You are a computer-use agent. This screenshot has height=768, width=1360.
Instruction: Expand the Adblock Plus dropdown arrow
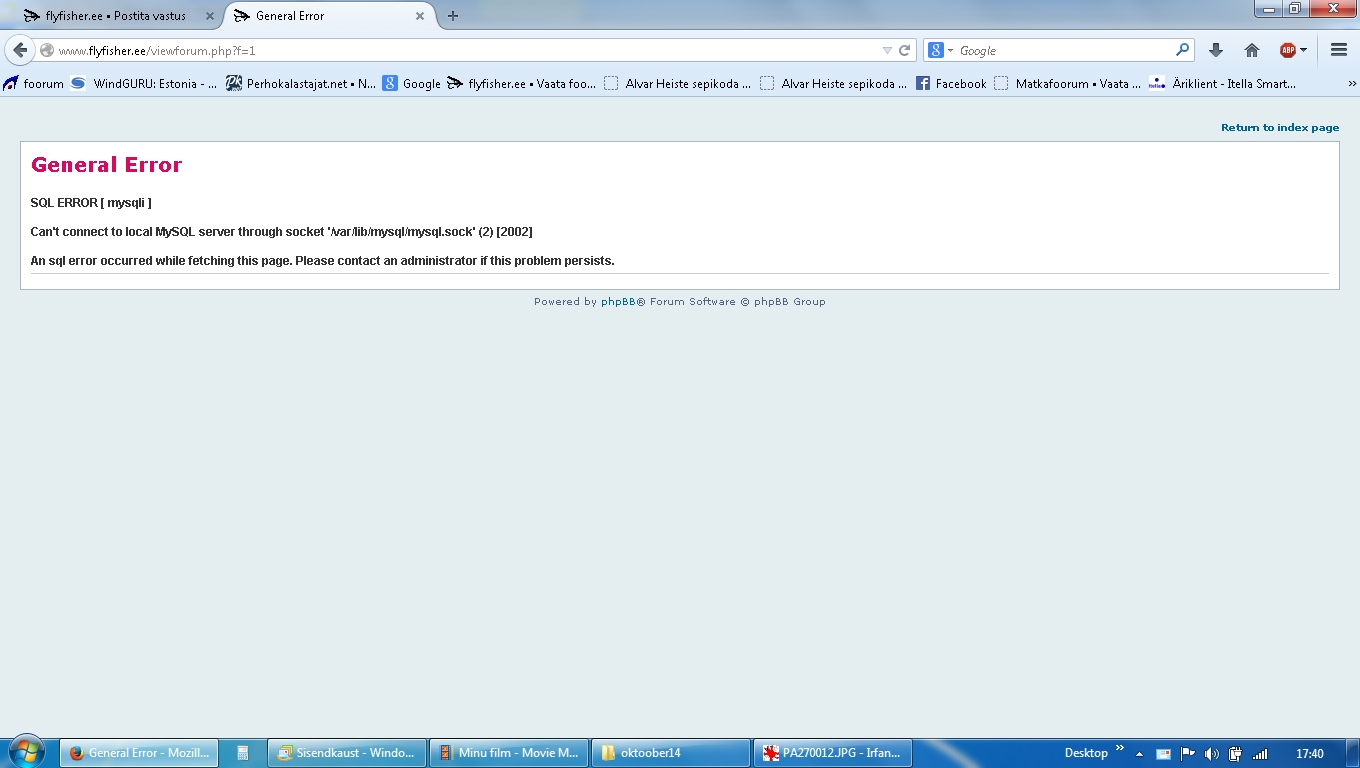[1303, 50]
